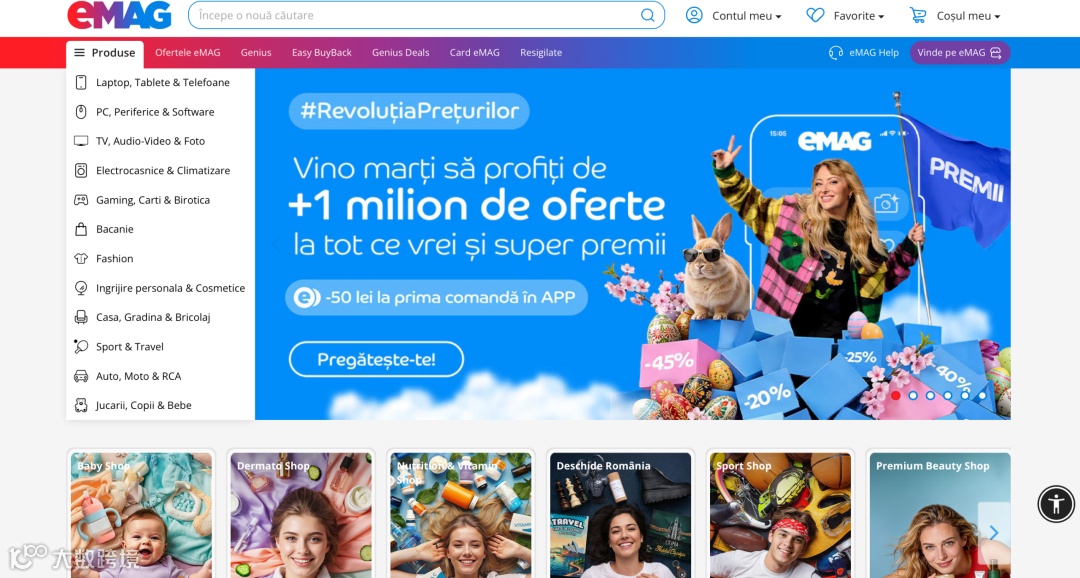
Task: Click the eMAG Help headset icon
Action: pos(835,52)
